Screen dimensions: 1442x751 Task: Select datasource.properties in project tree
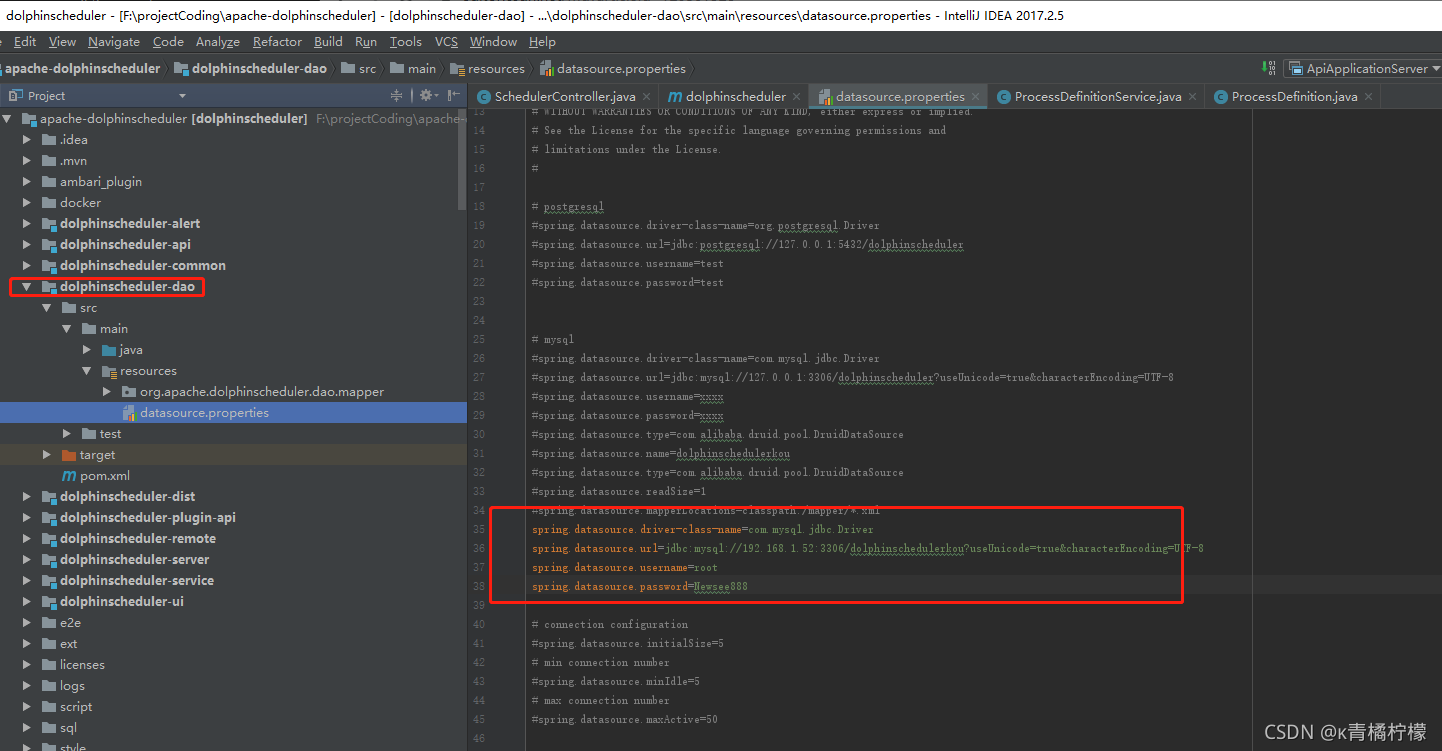tap(204, 413)
